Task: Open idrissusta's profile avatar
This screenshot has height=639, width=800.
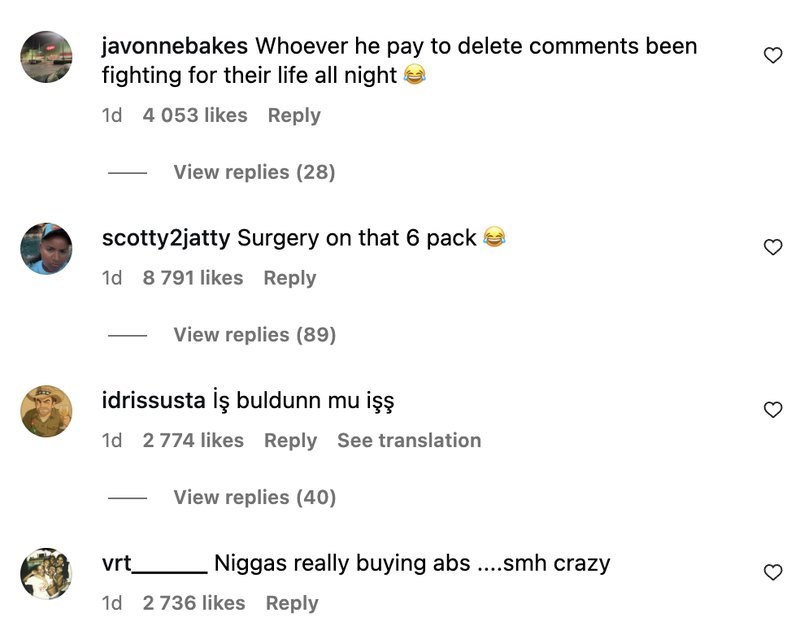Action: (46, 411)
